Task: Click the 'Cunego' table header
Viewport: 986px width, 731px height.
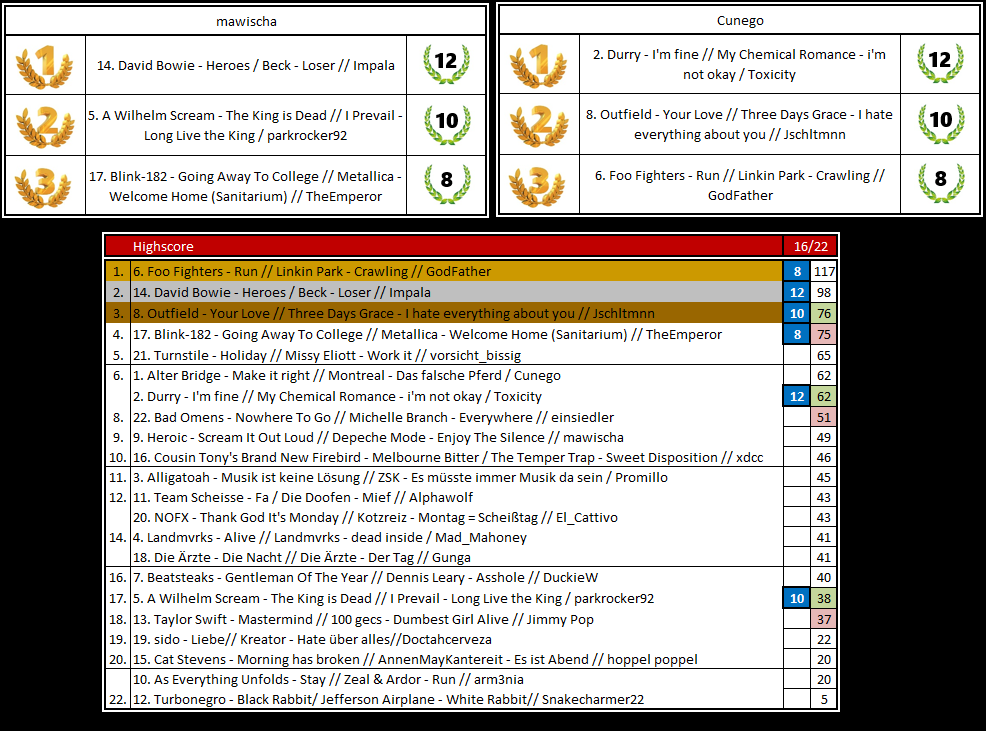Action: click(740, 21)
